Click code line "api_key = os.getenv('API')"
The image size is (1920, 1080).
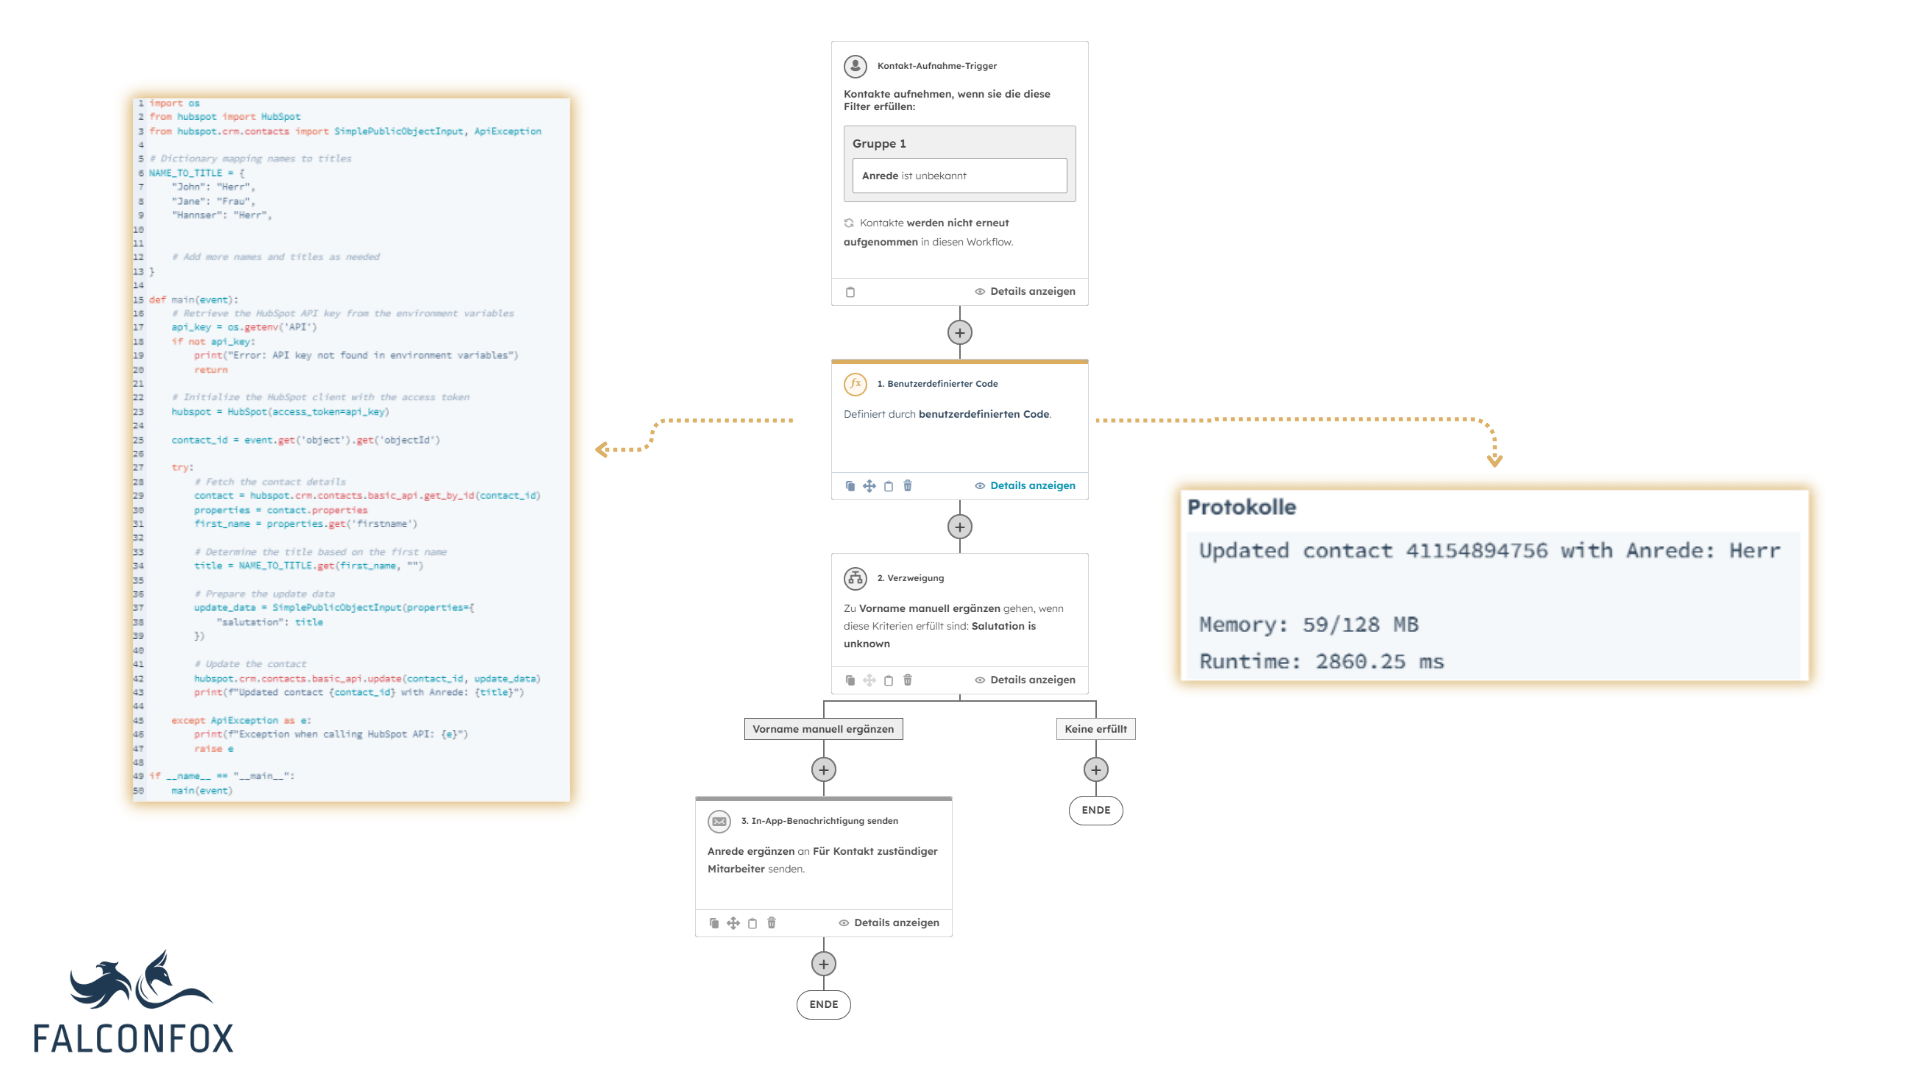[x=244, y=327]
